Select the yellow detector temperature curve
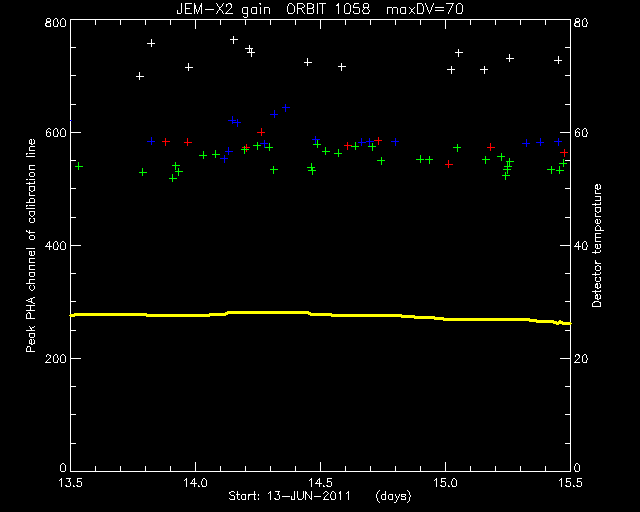The image size is (640, 512). [x=321, y=316]
